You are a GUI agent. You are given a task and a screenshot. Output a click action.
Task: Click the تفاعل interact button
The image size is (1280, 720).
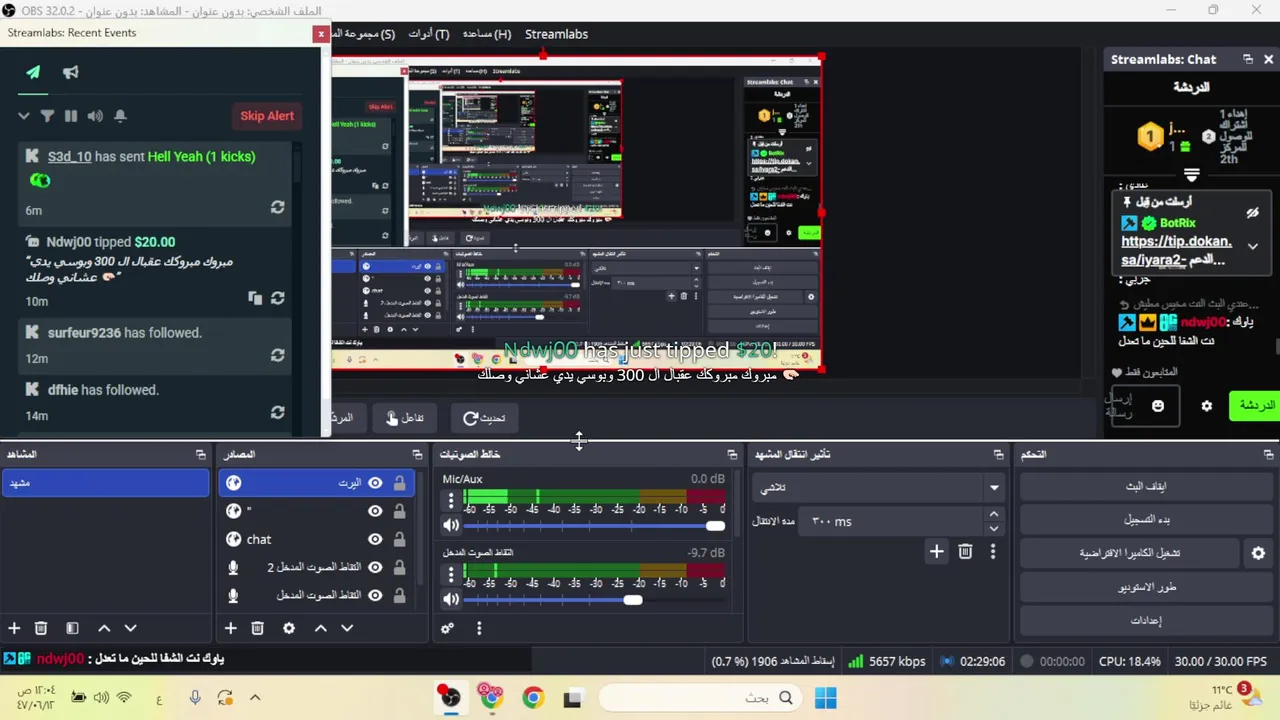pos(405,418)
